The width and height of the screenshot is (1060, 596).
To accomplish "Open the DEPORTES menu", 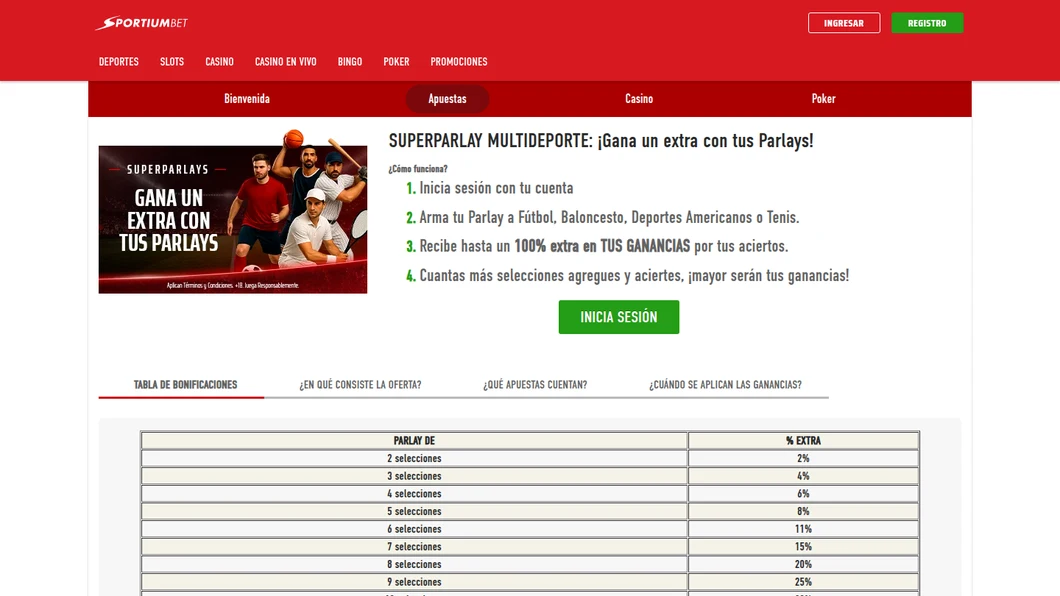I will 118,61.
